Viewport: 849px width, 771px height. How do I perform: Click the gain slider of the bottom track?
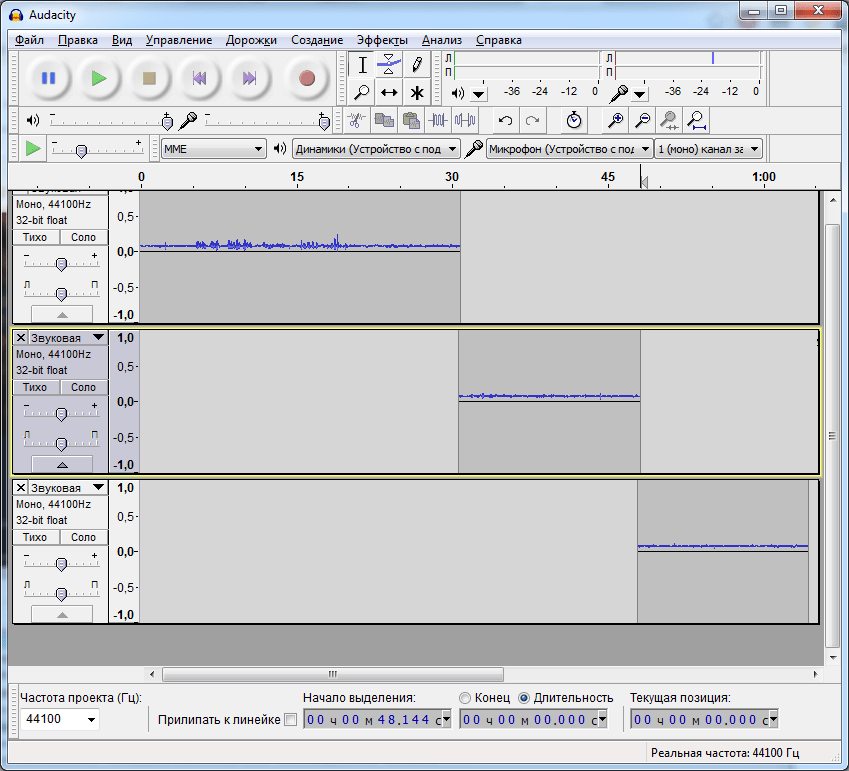point(61,564)
